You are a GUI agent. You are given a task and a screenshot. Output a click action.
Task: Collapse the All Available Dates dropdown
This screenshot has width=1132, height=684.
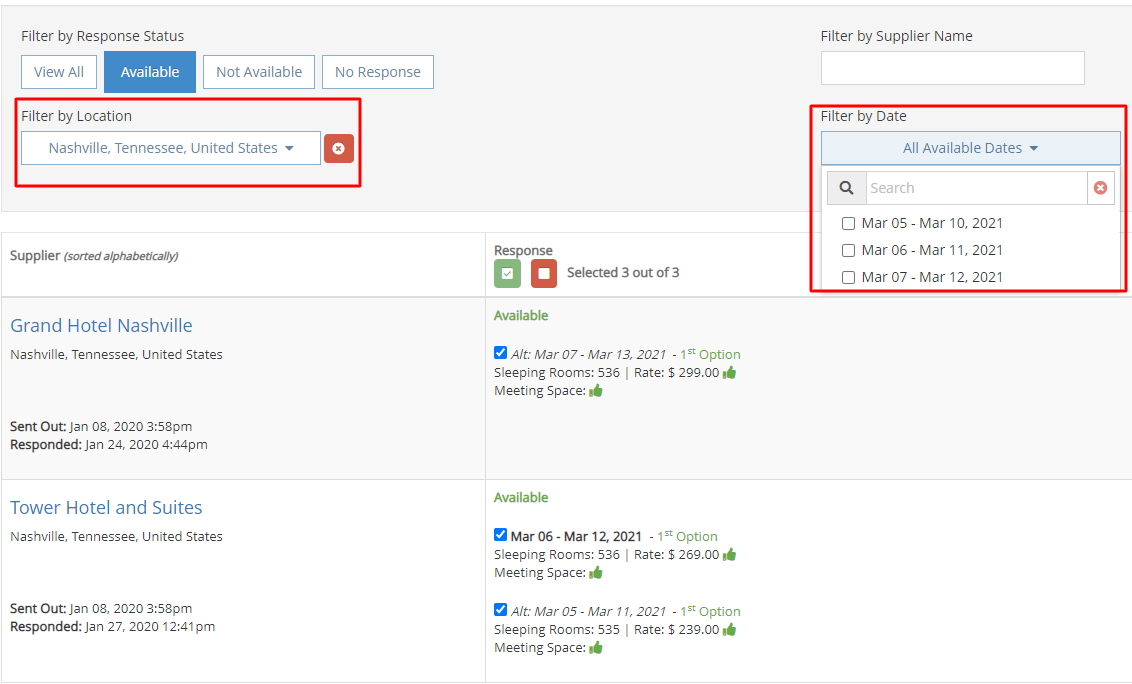[970, 148]
